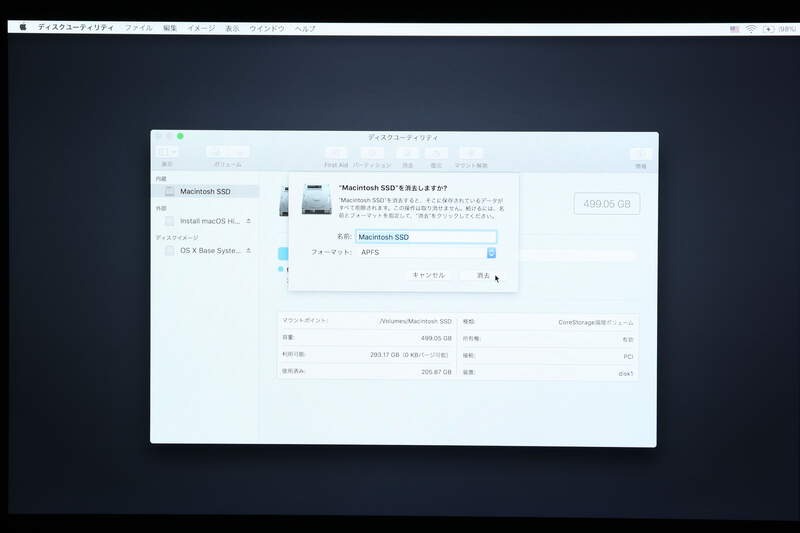This screenshot has width=800, height=533.
Task: Click the マウント解除 toolbar icon
Action: coord(471,153)
